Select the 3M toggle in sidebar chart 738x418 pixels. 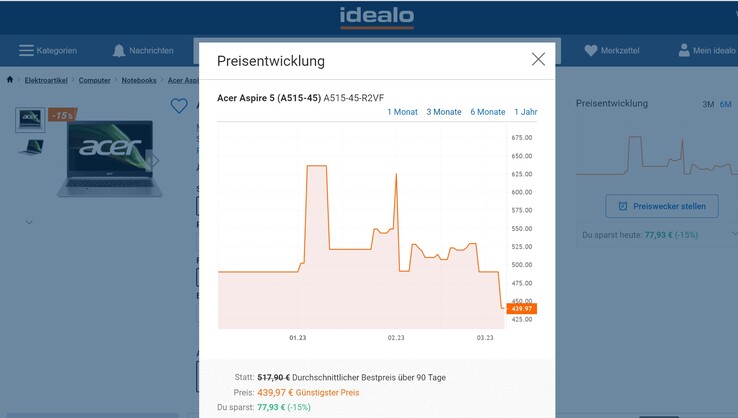click(x=707, y=104)
